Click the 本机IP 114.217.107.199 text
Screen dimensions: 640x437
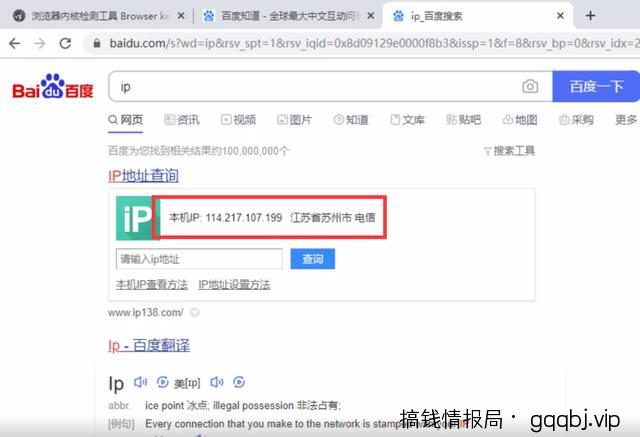click(x=225, y=217)
